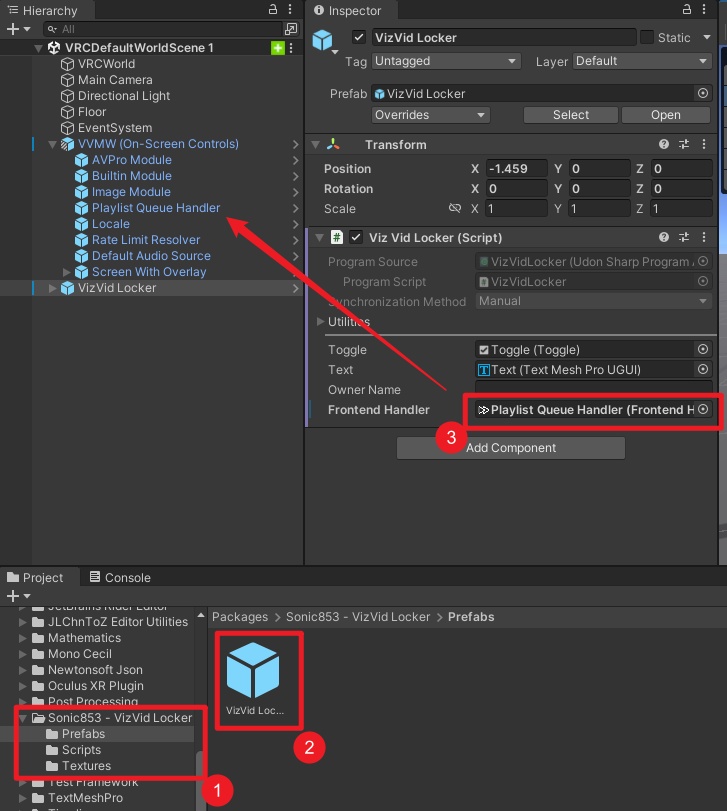This screenshot has height=811, width=727.
Task: Toggle the Static checkbox
Action: click(646, 37)
